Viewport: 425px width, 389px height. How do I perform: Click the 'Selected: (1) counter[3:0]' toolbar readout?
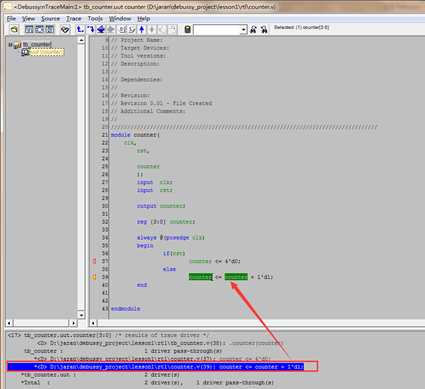(302, 27)
